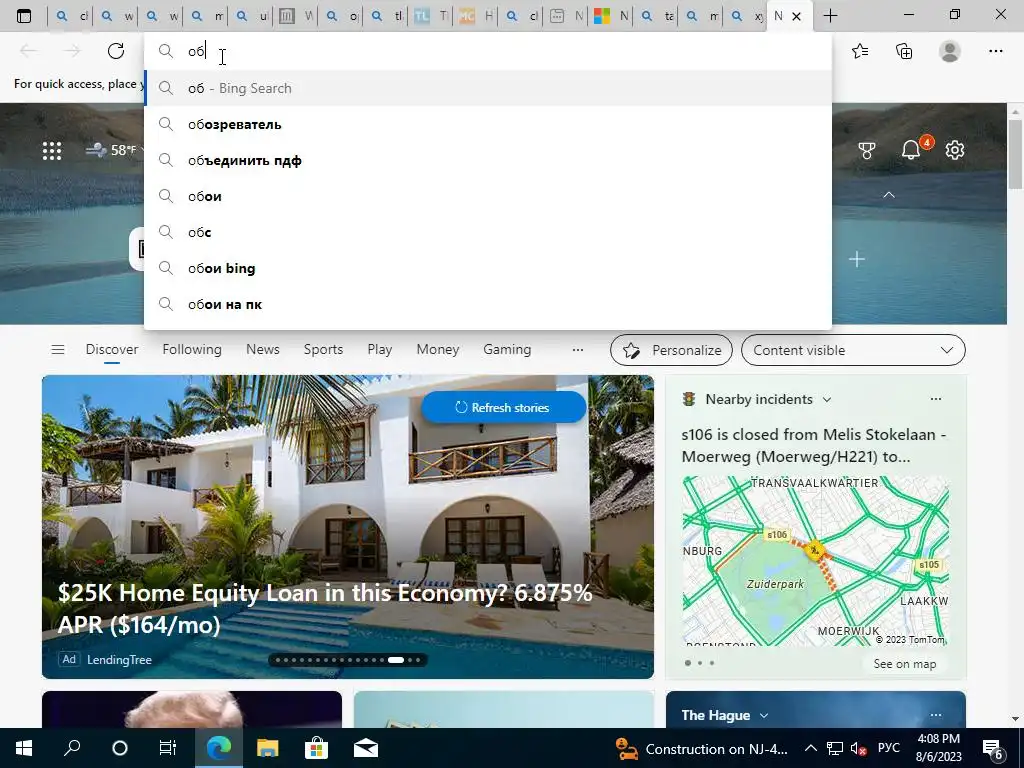The image size is (1024, 768).
Task: Open File Explorer from the taskbar
Action: pos(267,748)
